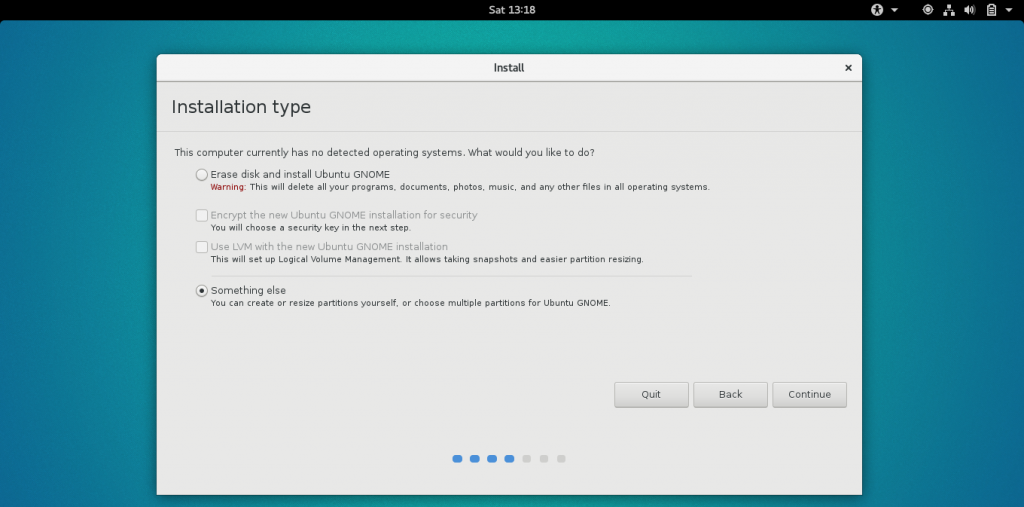Click the battery icon in top bar
This screenshot has width=1024, height=507.
991,10
